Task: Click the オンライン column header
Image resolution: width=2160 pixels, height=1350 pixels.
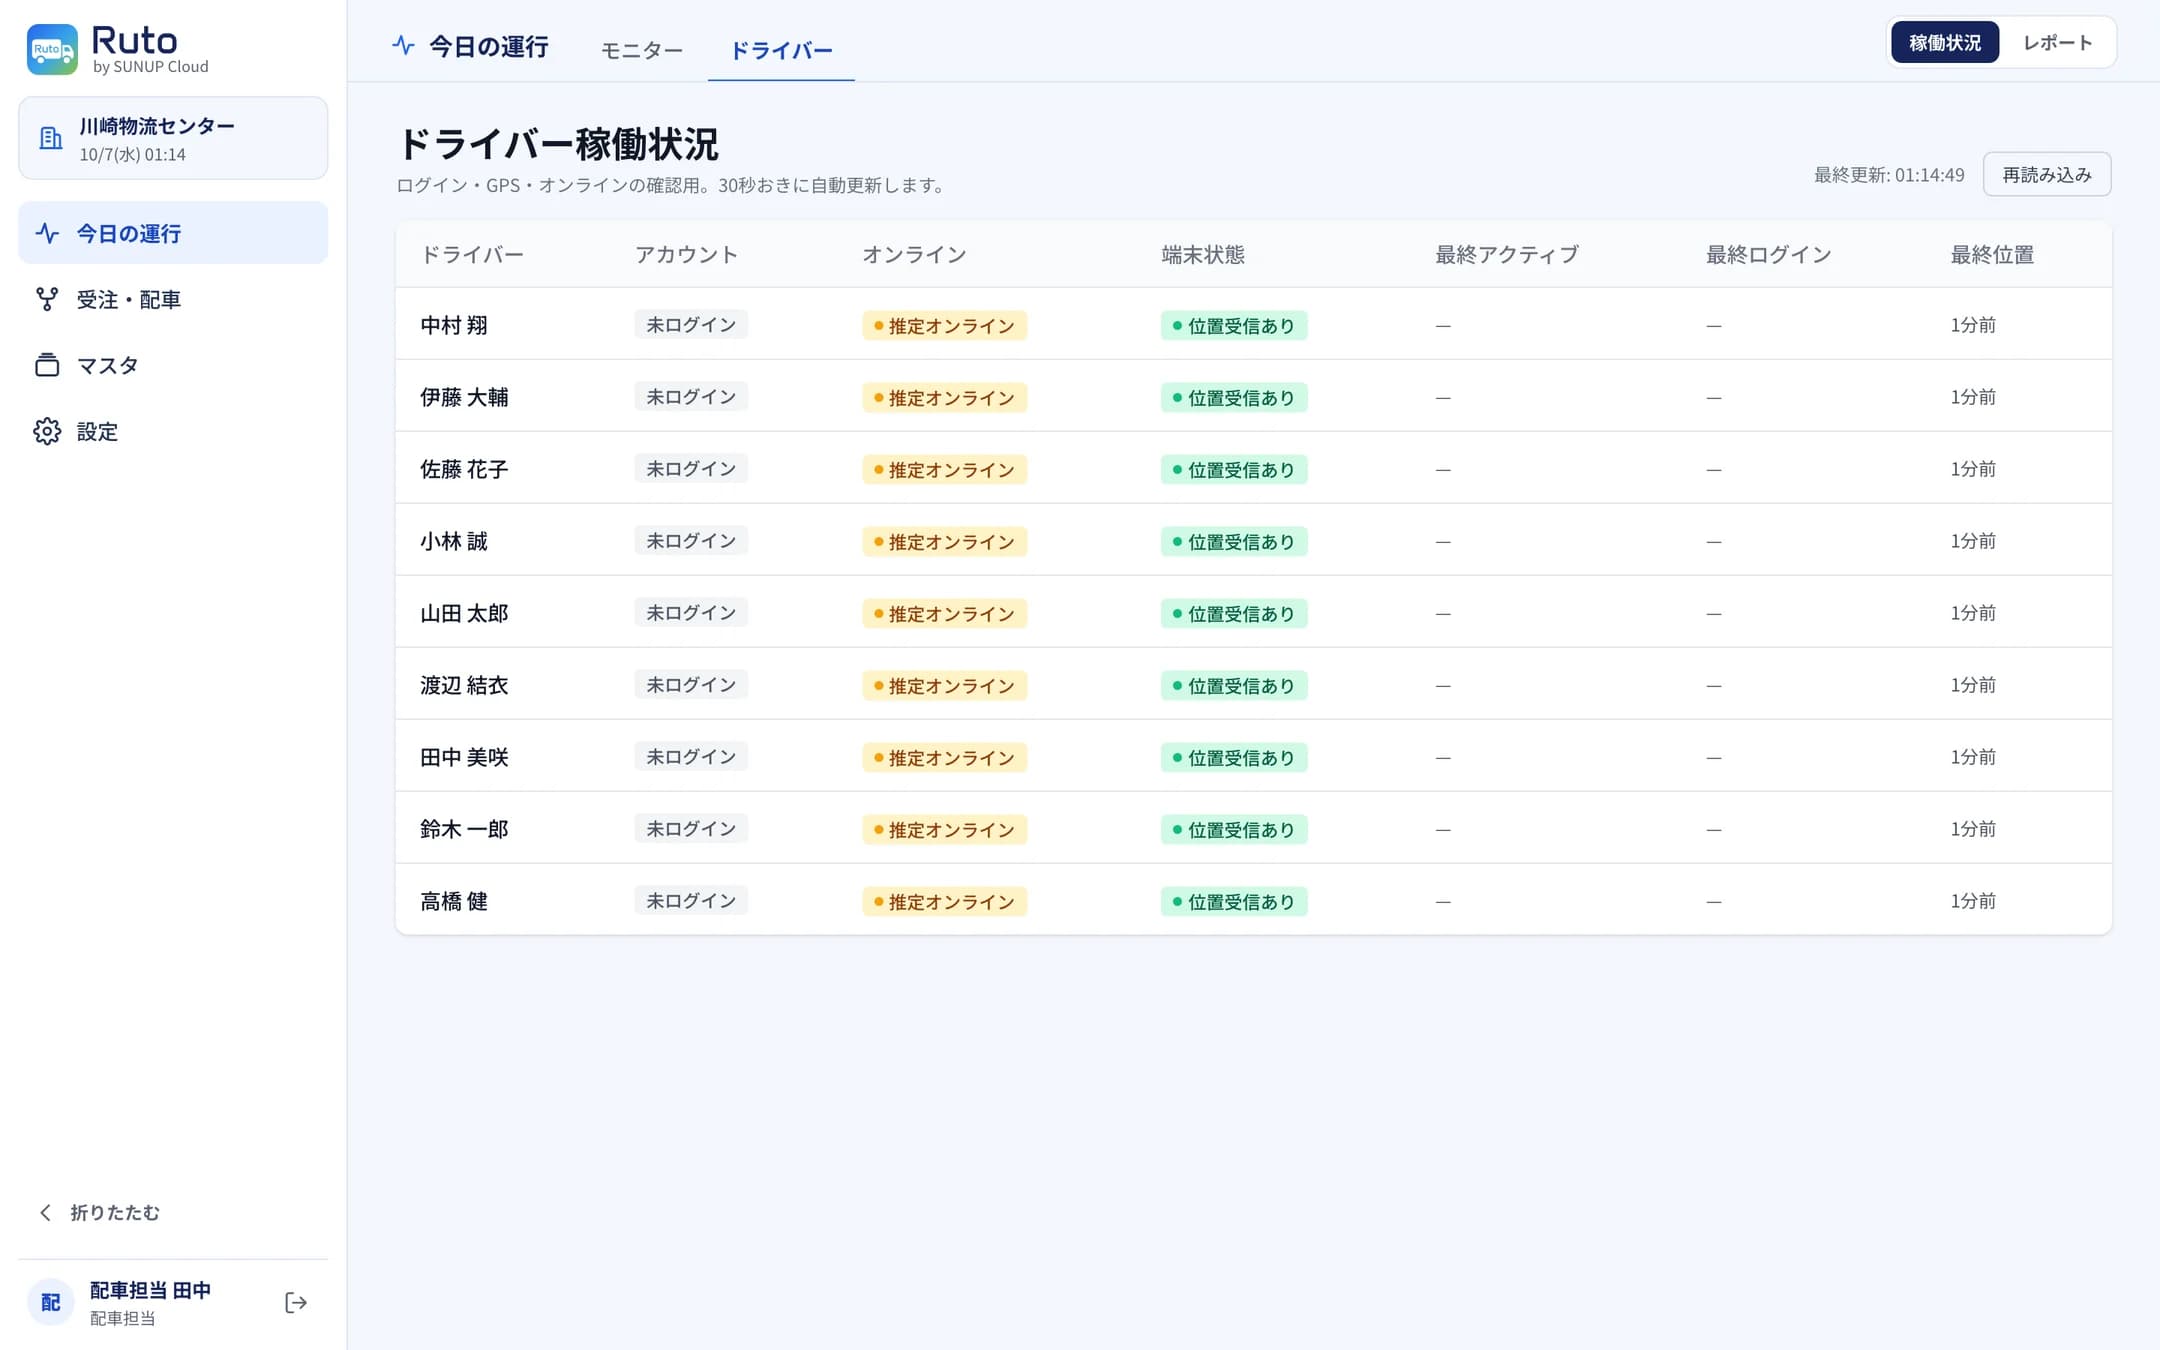Action: coord(914,254)
